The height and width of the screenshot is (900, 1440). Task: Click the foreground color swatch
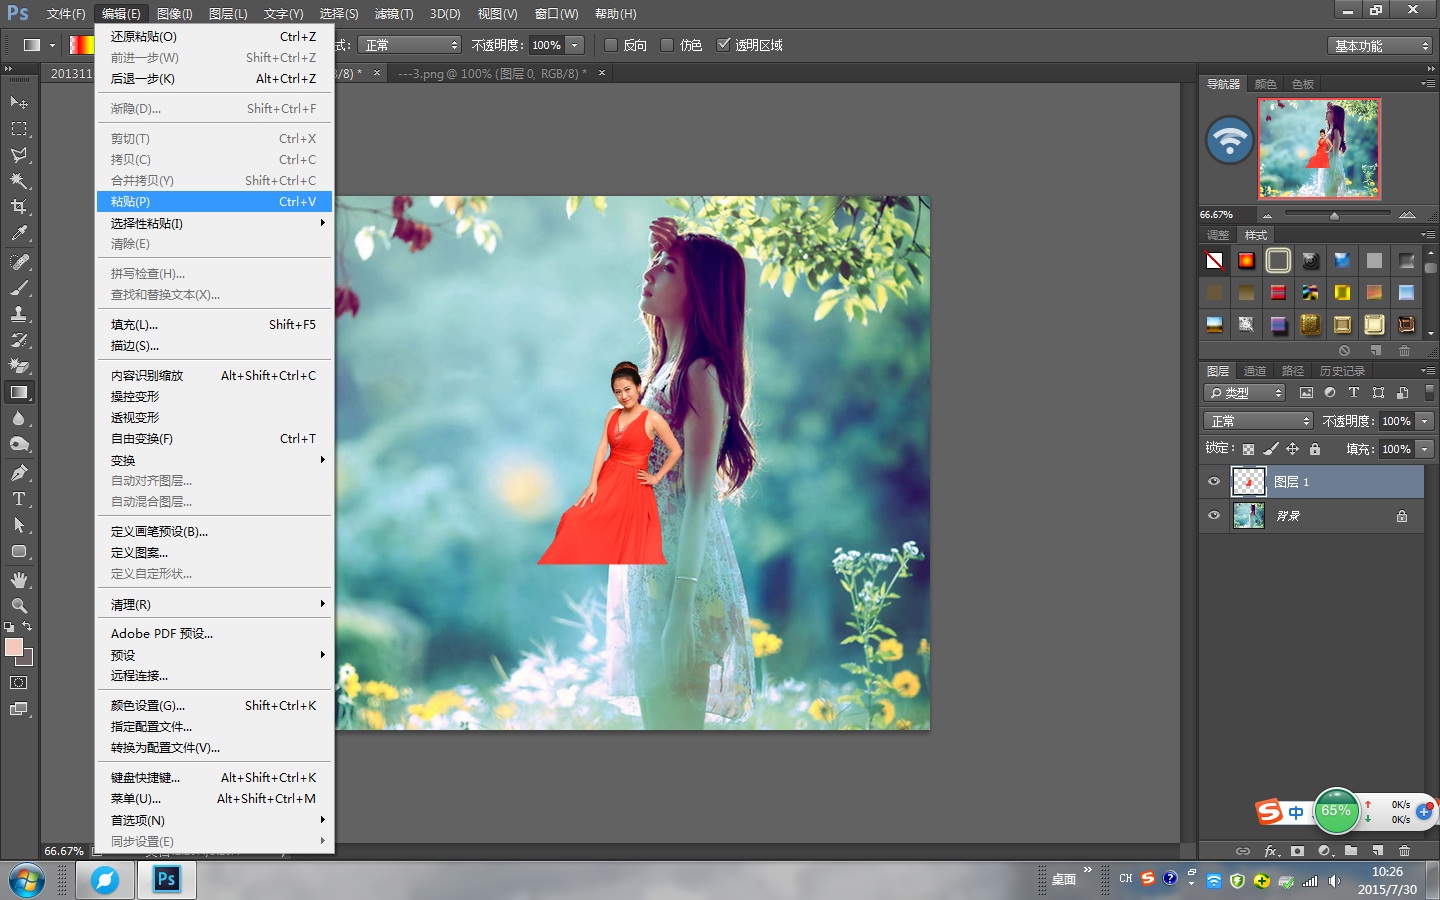tap(14, 648)
